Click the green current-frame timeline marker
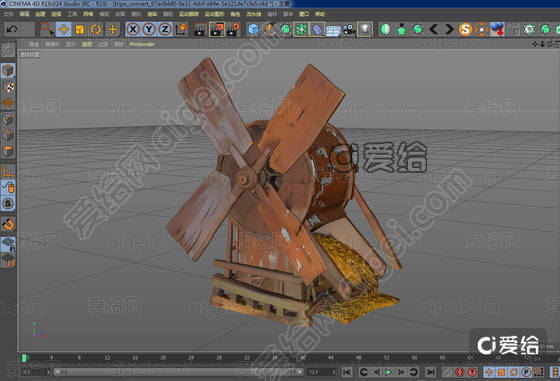Screen dimensions: 560x381 click(x=24, y=357)
